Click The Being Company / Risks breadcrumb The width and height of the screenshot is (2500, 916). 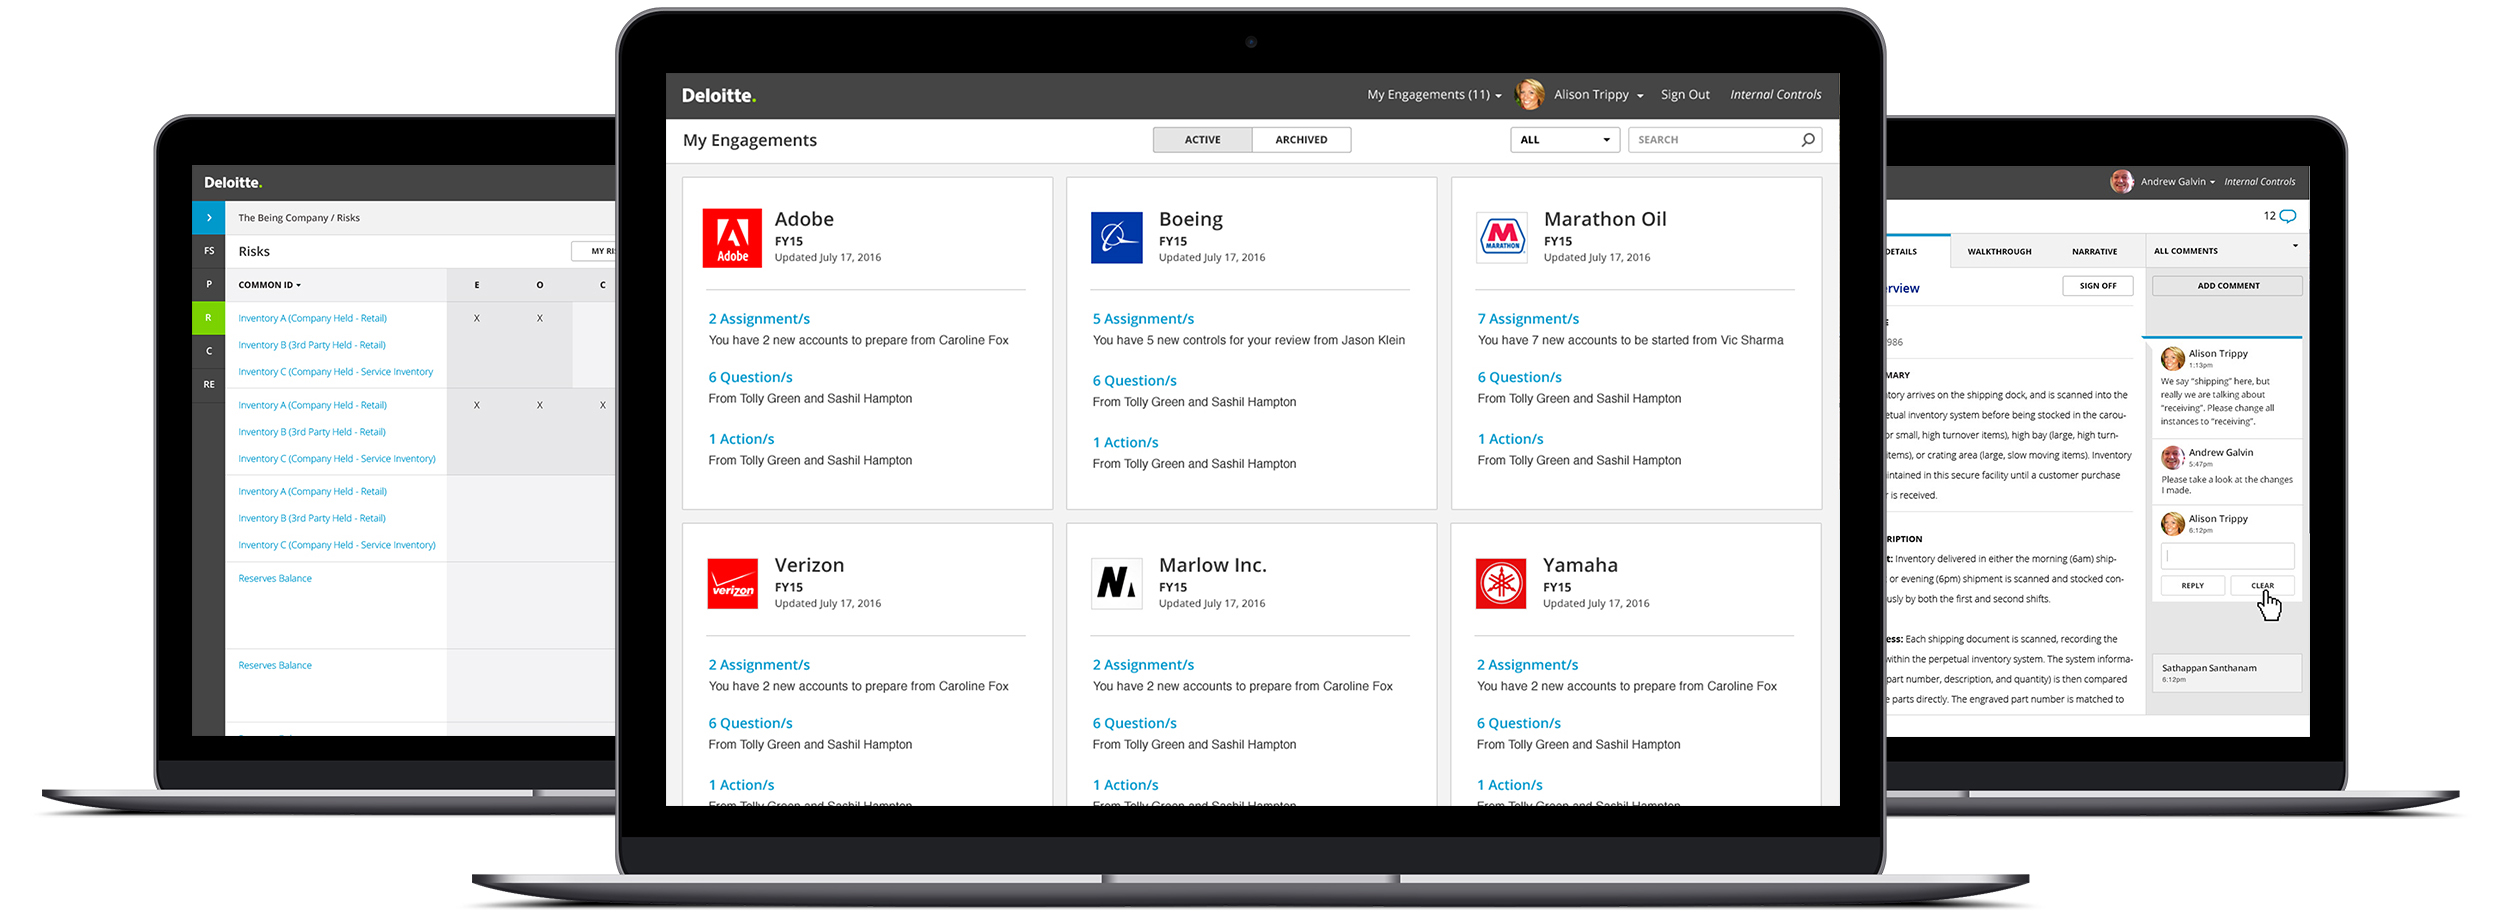coord(299,218)
